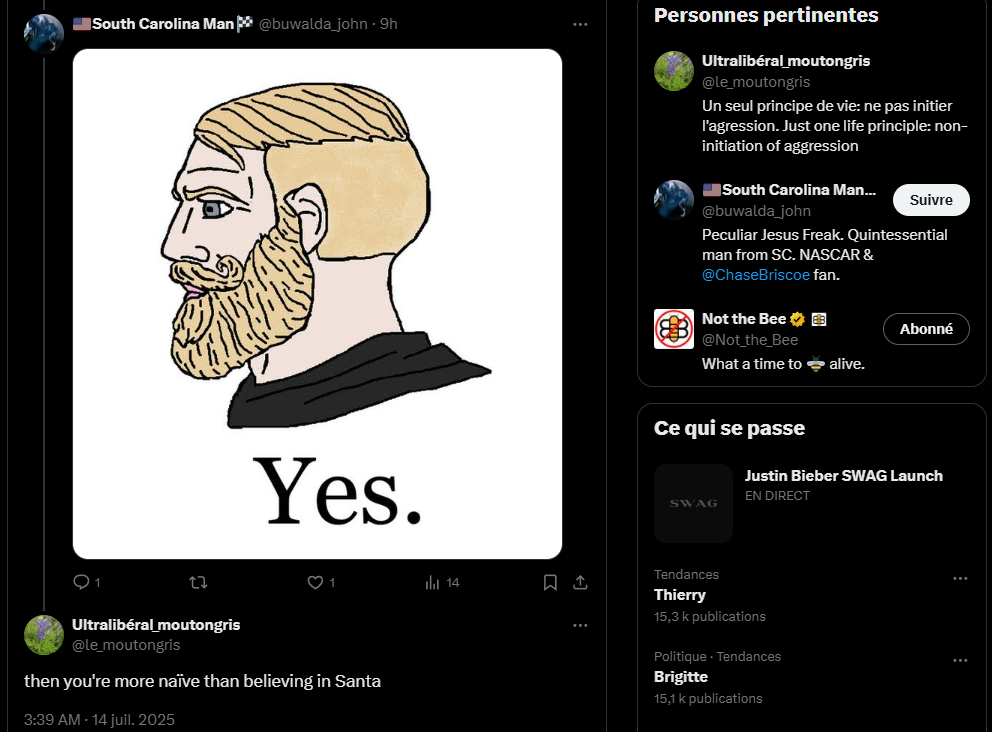Share the South Carolina Man tweet
Screen dimensions: 992x732
(x=580, y=582)
